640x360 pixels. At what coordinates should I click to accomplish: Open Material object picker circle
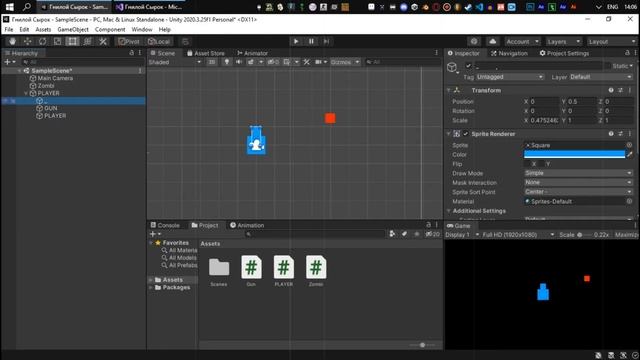tap(629, 201)
